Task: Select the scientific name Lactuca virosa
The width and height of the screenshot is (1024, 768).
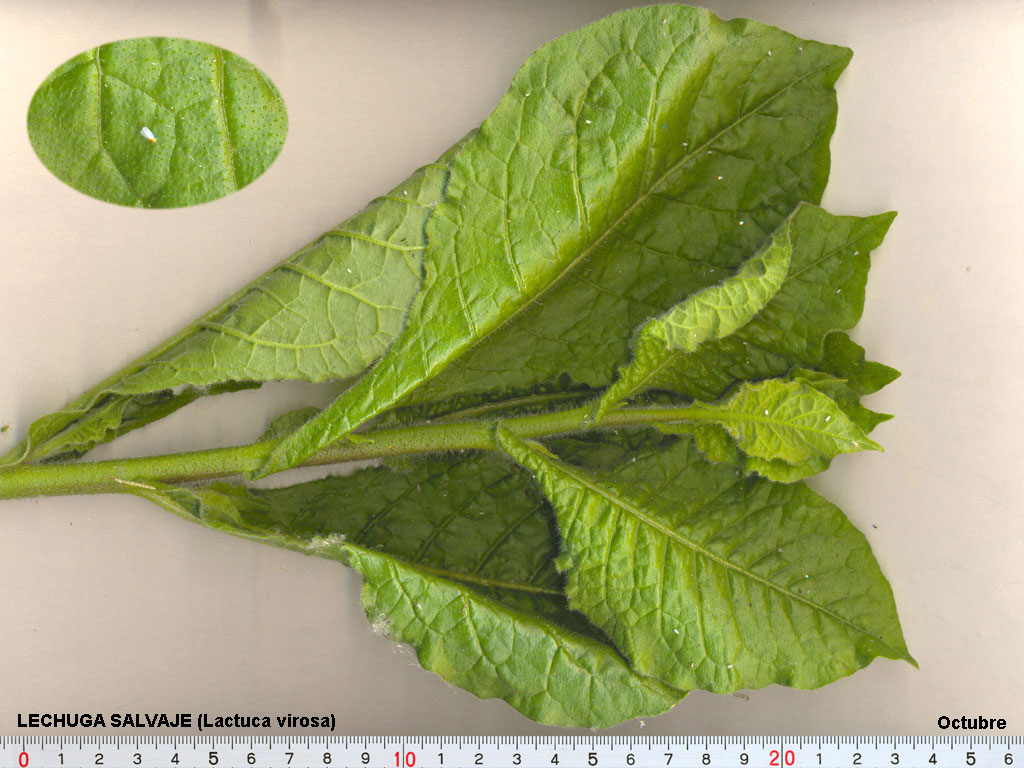Action: point(267,721)
